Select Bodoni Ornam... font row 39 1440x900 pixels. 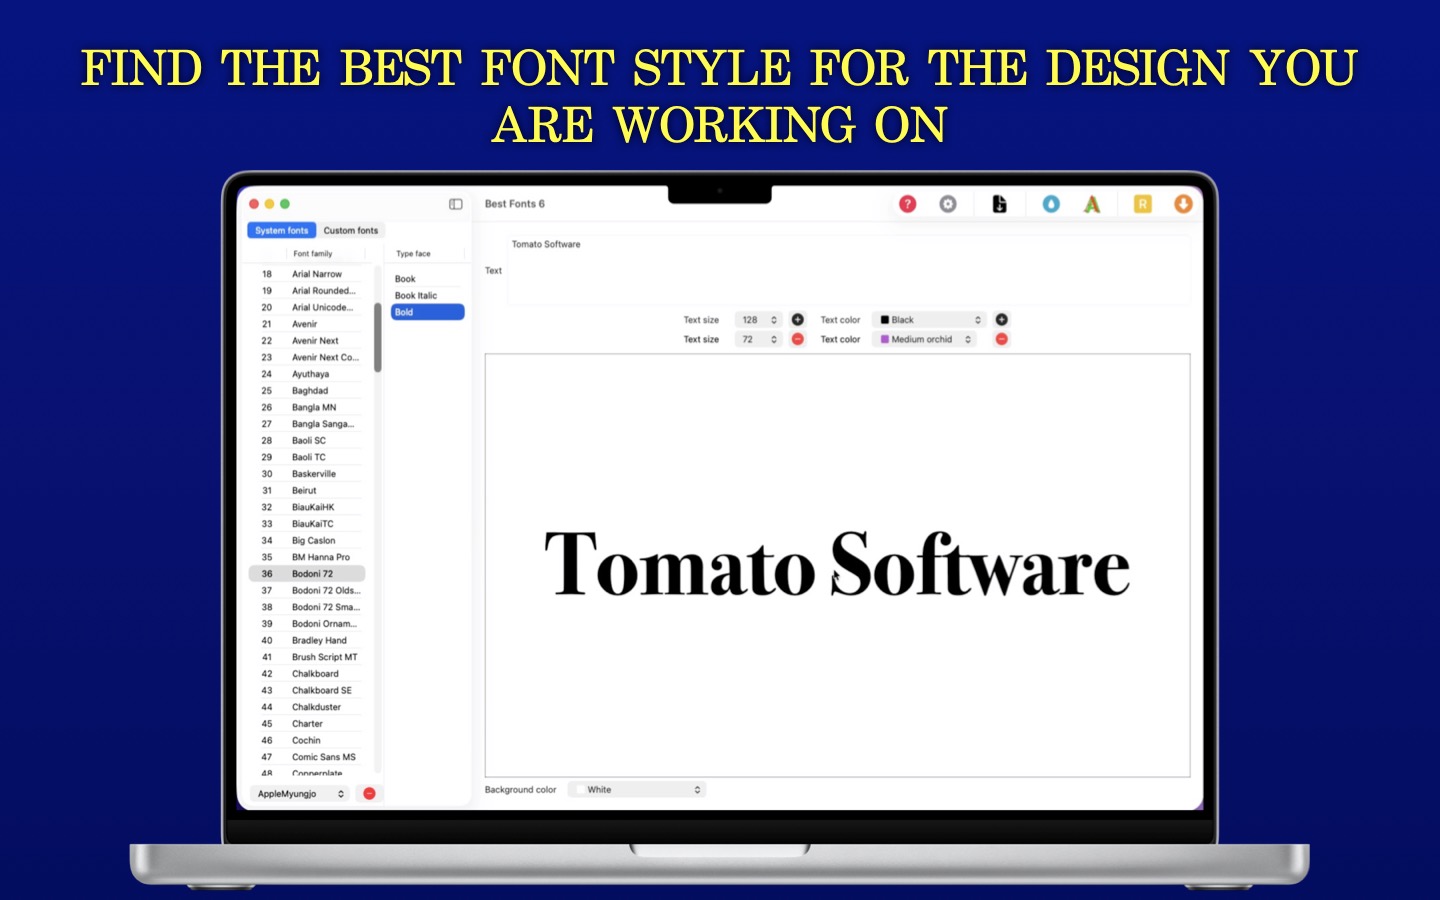307,624
